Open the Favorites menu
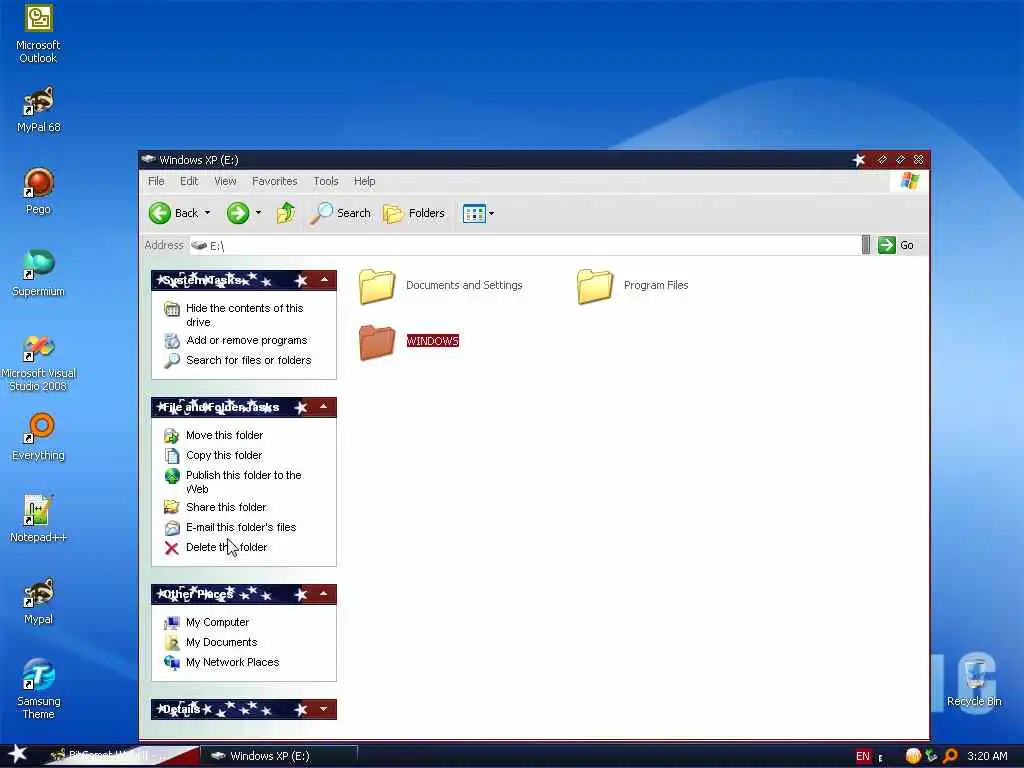This screenshot has height=768, width=1024. pyautogui.click(x=274, y=181)
